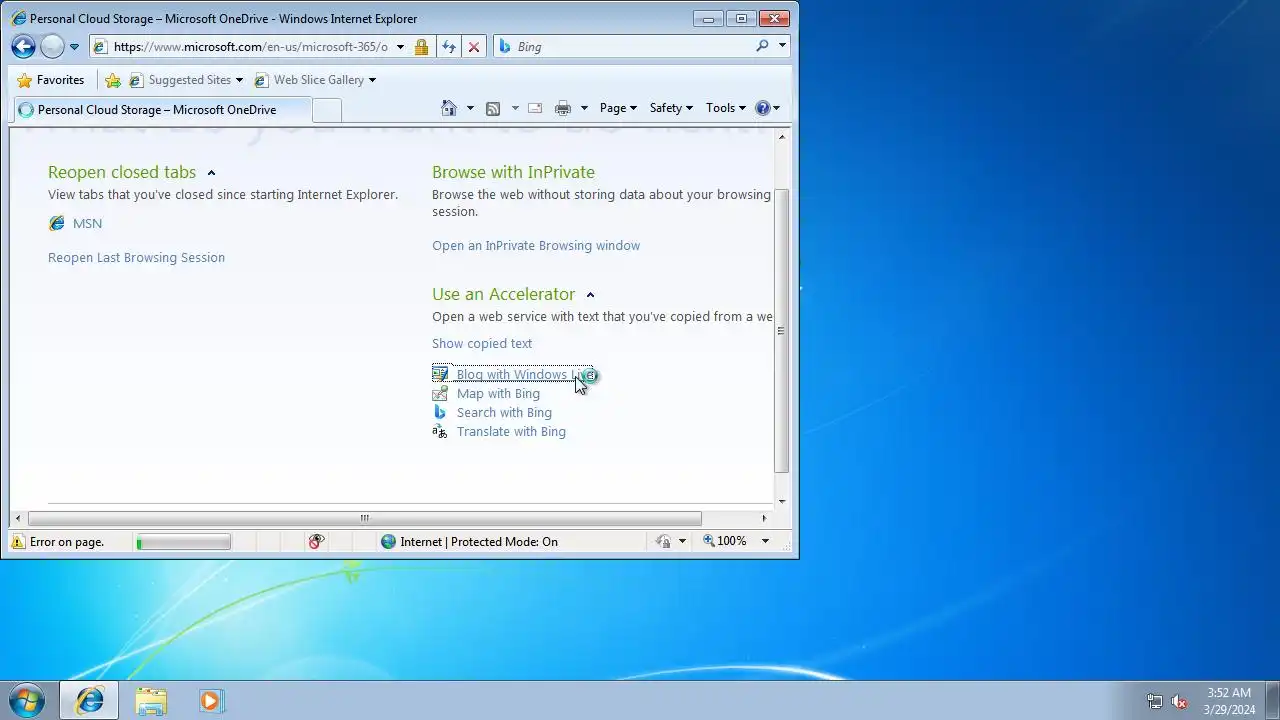
Task: Click the Map with Bing icon
Action: (440, 394)
